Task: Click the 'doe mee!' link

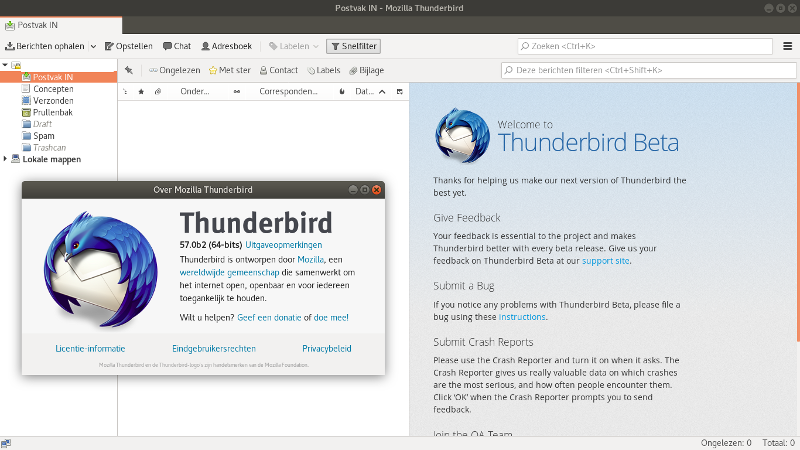Action: 331,317
